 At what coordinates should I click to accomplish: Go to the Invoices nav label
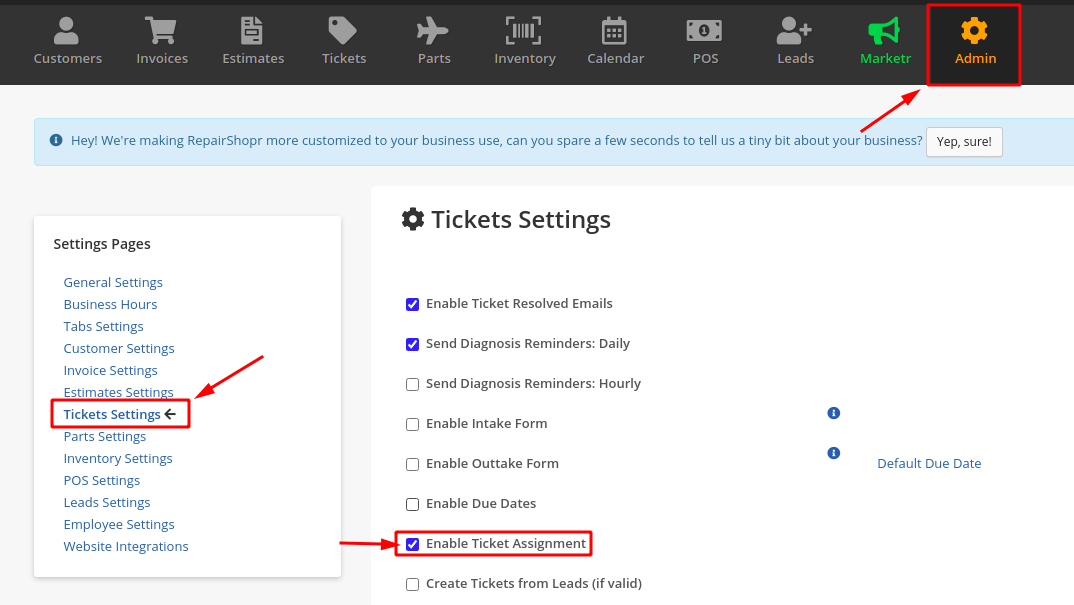[162, 58]
